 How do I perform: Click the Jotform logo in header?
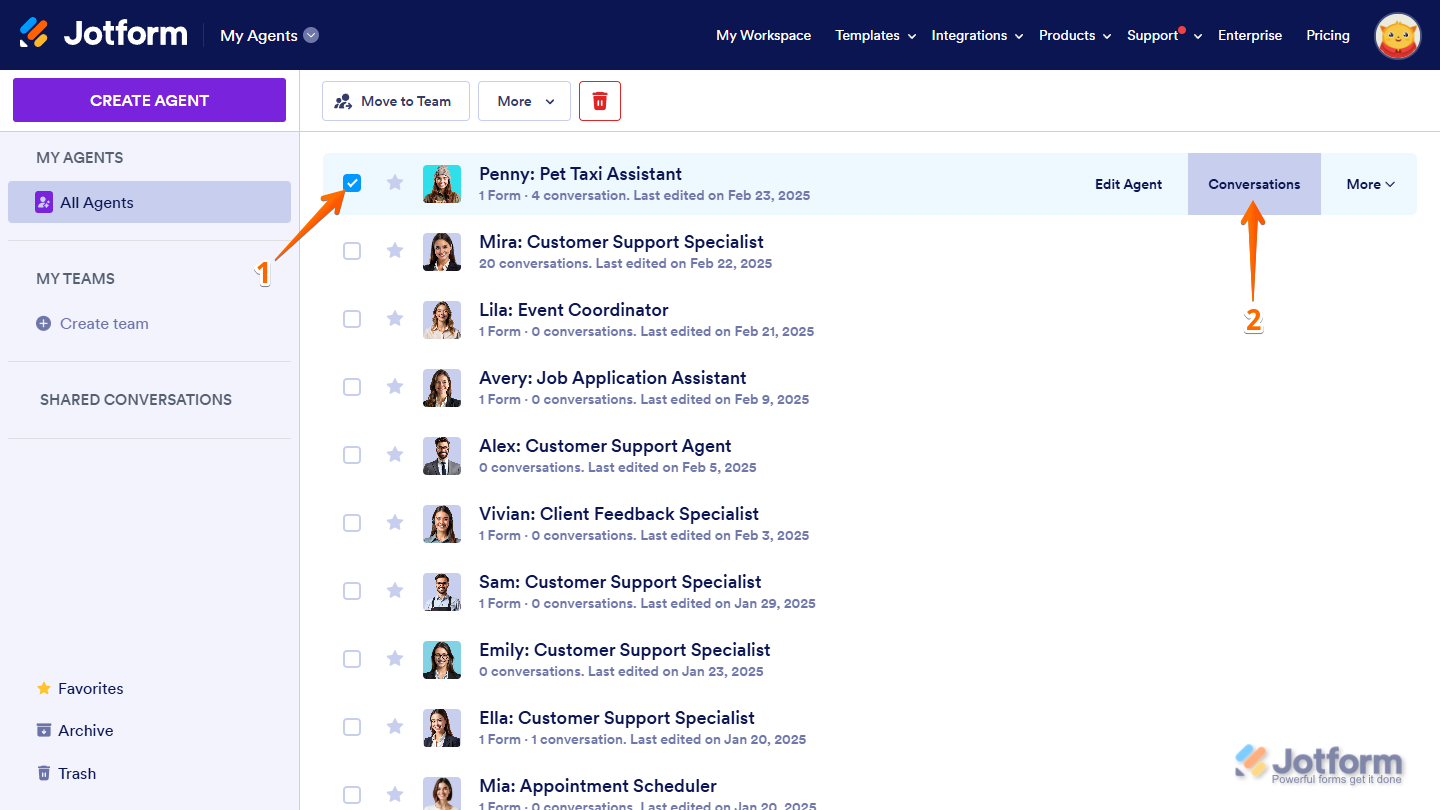[104, 34]
